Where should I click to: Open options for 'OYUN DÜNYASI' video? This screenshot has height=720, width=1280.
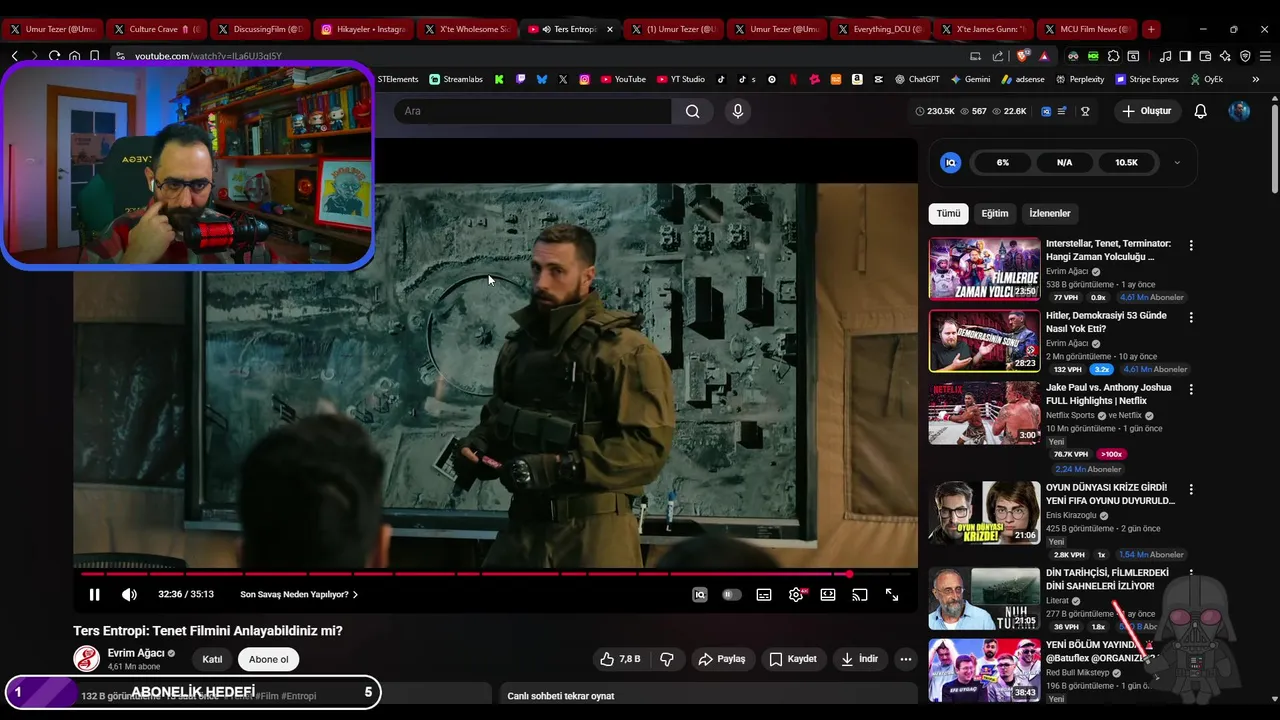(1190, 489)
